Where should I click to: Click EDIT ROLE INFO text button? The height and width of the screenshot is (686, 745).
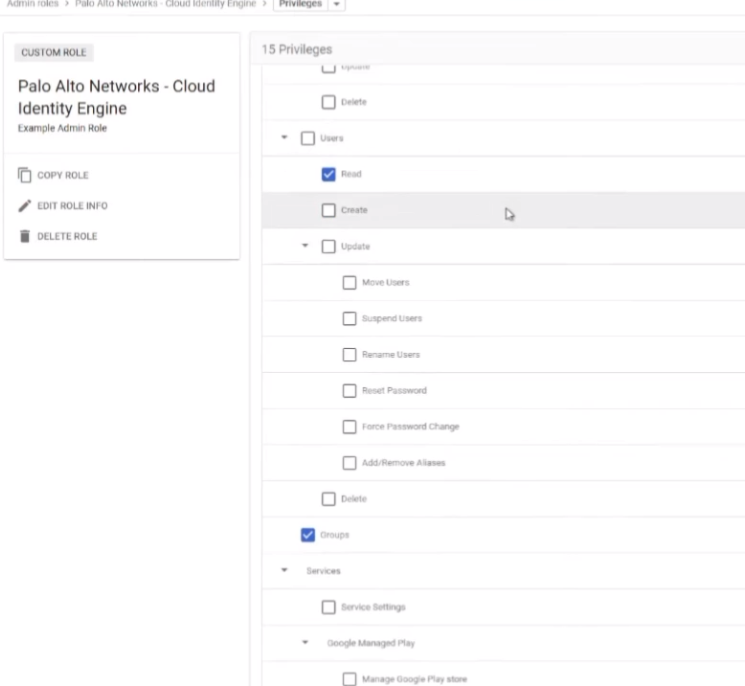click(x=72, y=206)
